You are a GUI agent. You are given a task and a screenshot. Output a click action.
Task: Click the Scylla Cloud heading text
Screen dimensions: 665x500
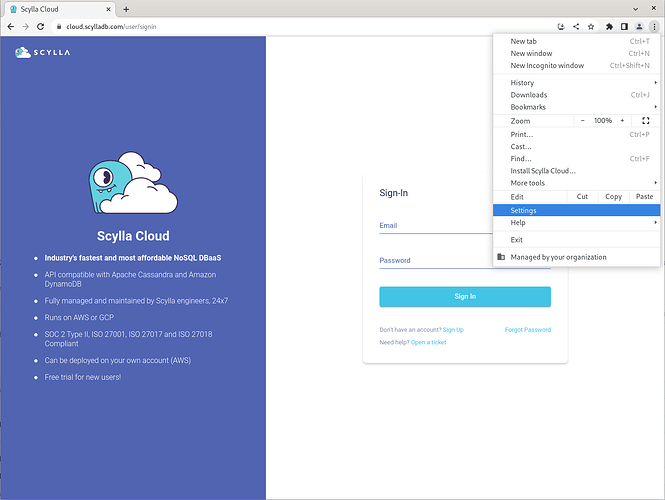pyautogui.click(x=133, y=236)
